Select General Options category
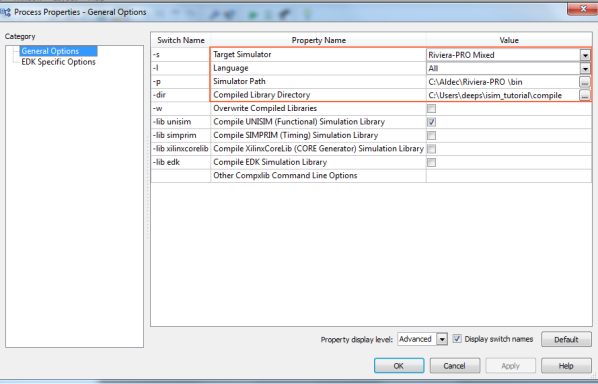598x384 pixels. pos(50,51)
